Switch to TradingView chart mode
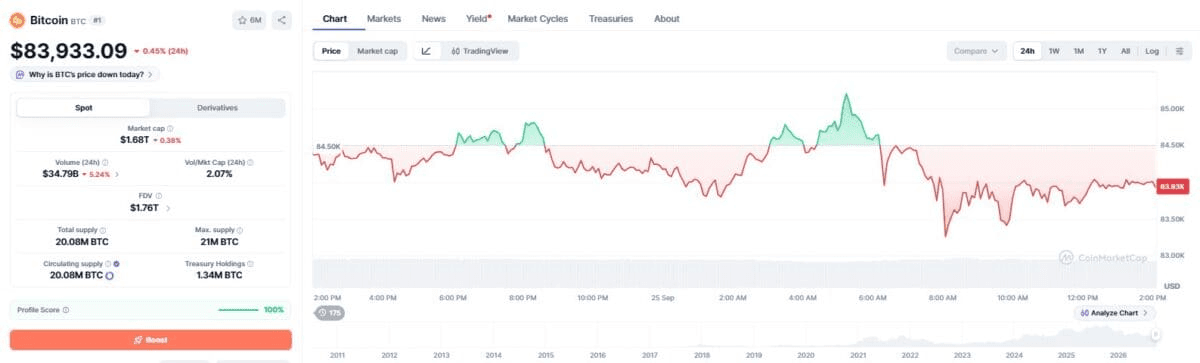The image size is (1200, 363). coord(479,51)
